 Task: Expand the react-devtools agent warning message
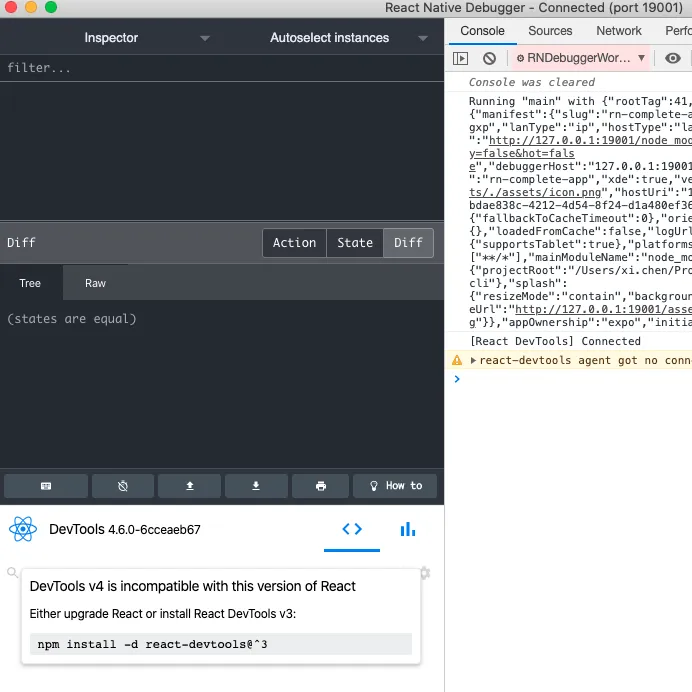point(473,361)
